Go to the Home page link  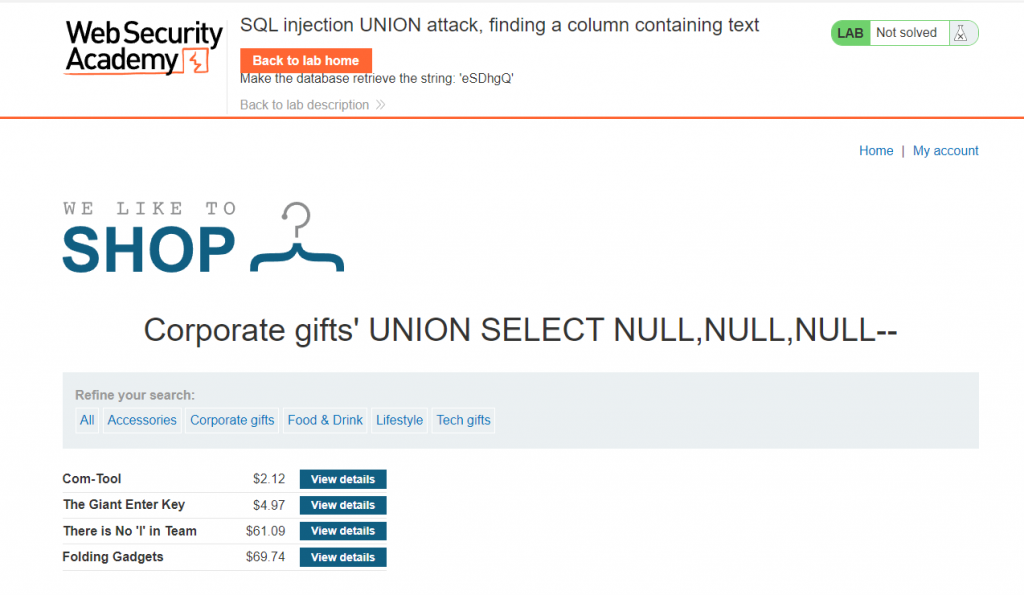(x=876, y=150)
